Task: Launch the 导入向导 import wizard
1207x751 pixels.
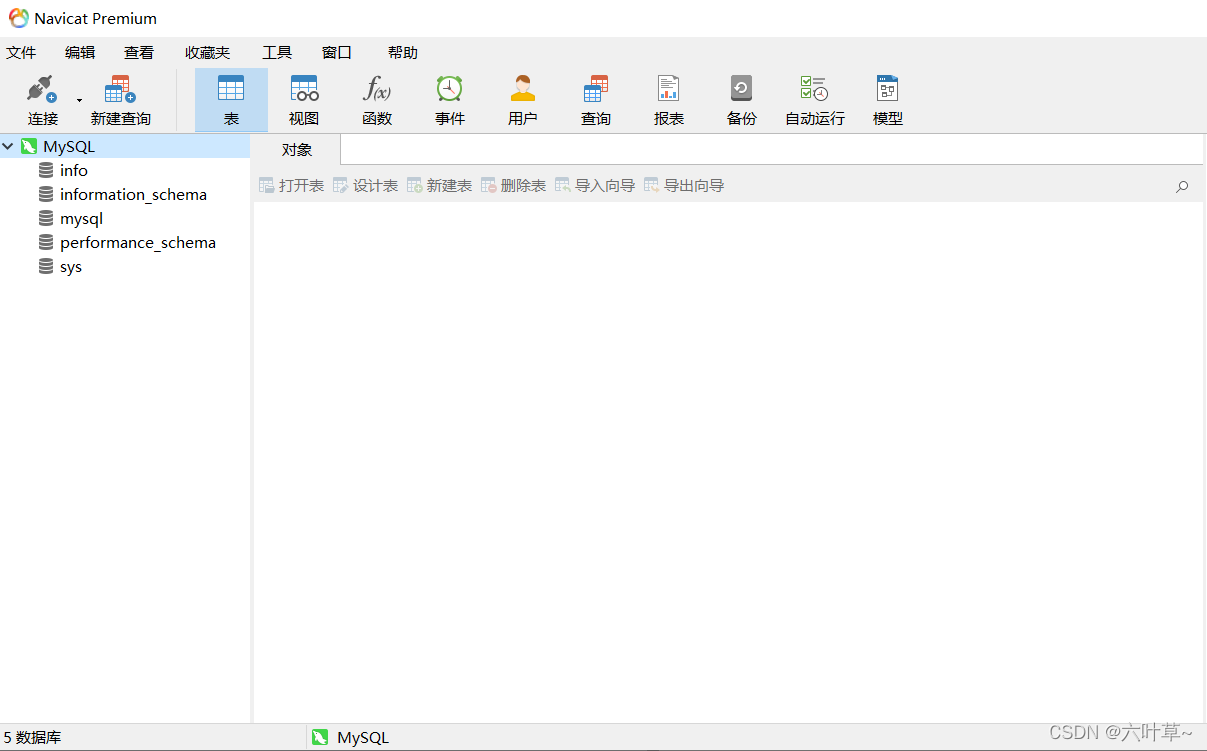Action: (x=595, y=185)
